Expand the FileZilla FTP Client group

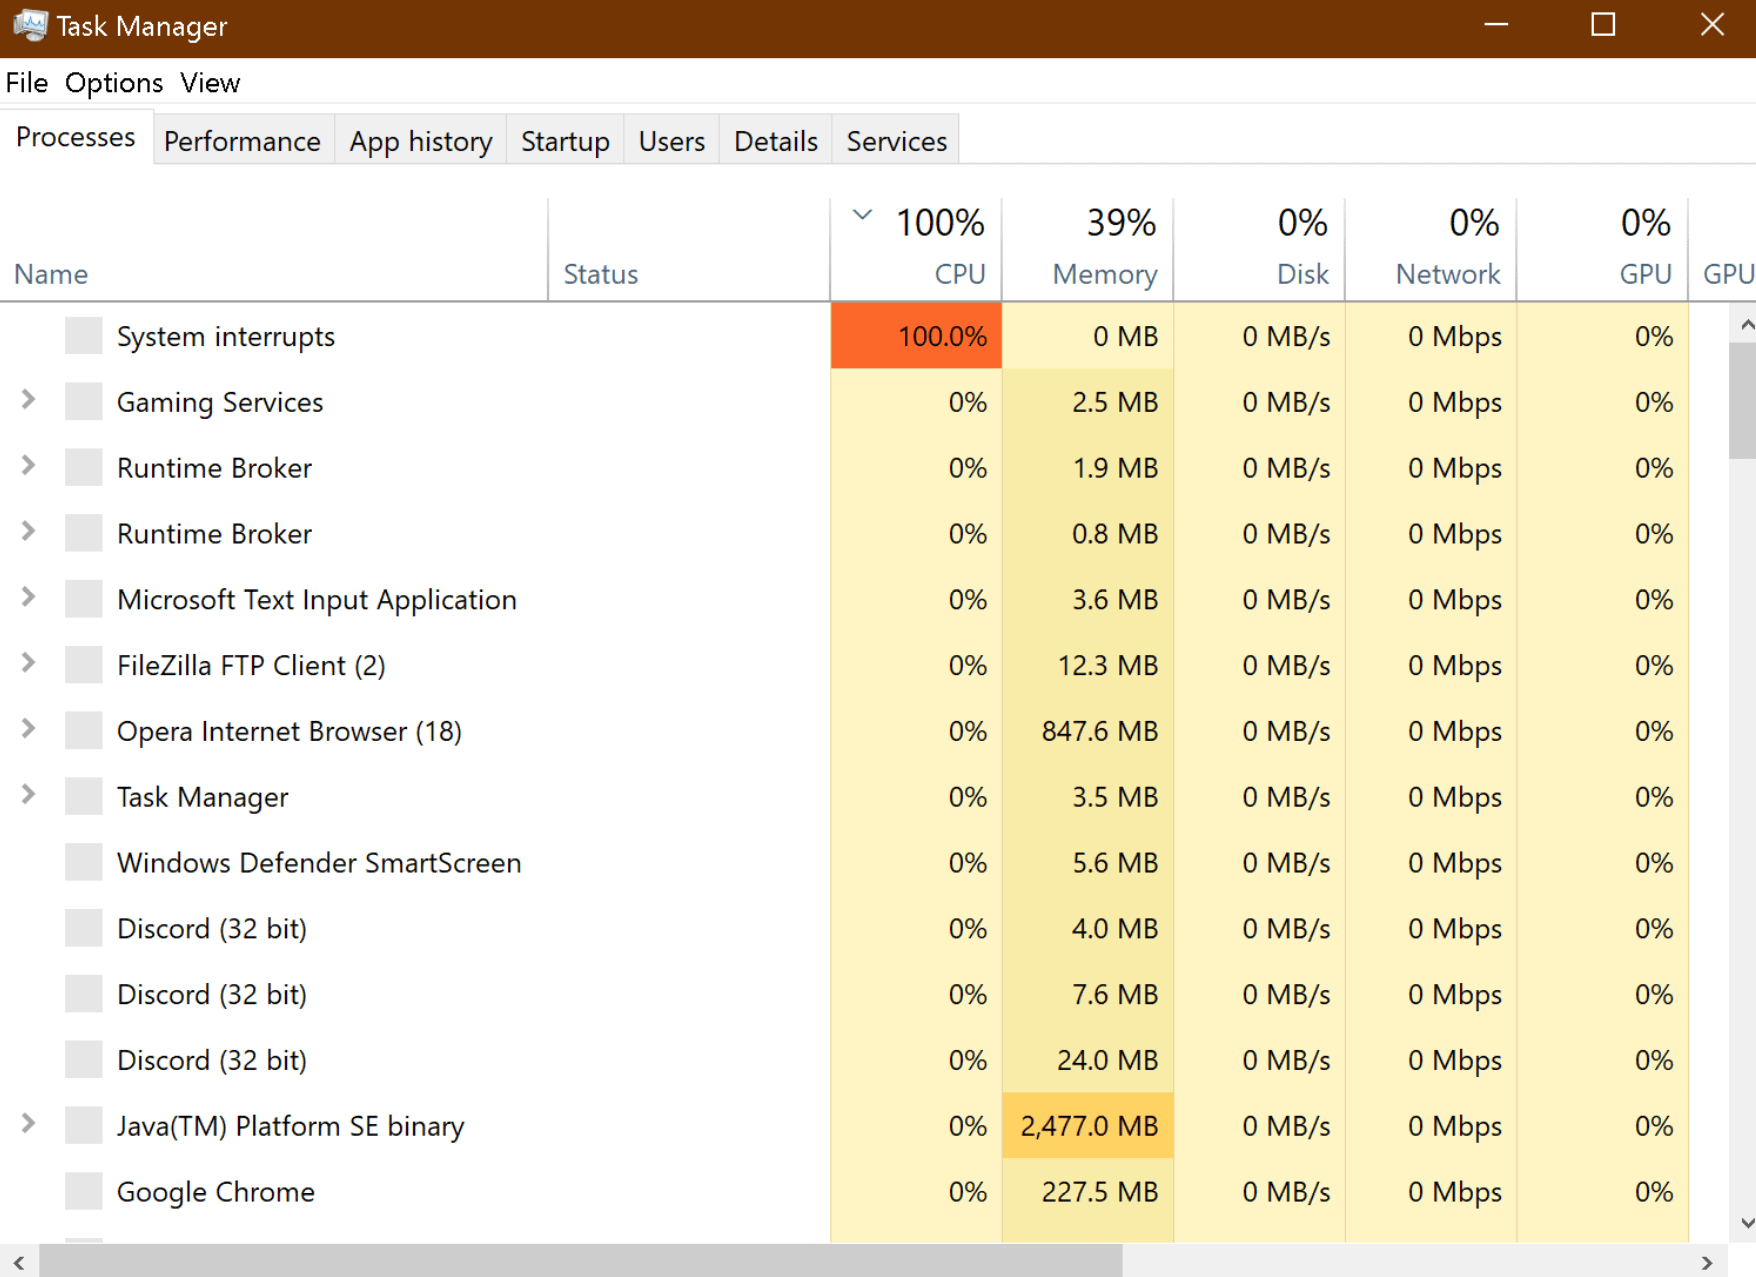pyautogui.click(x=29, y=664)
